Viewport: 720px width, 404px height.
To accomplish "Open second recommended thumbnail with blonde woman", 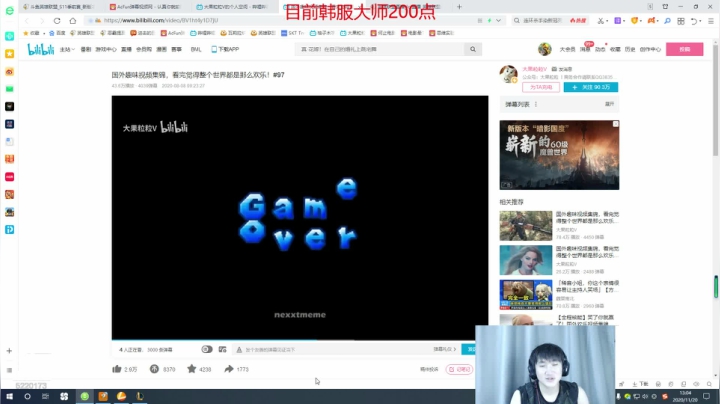I will coord(526,260).
